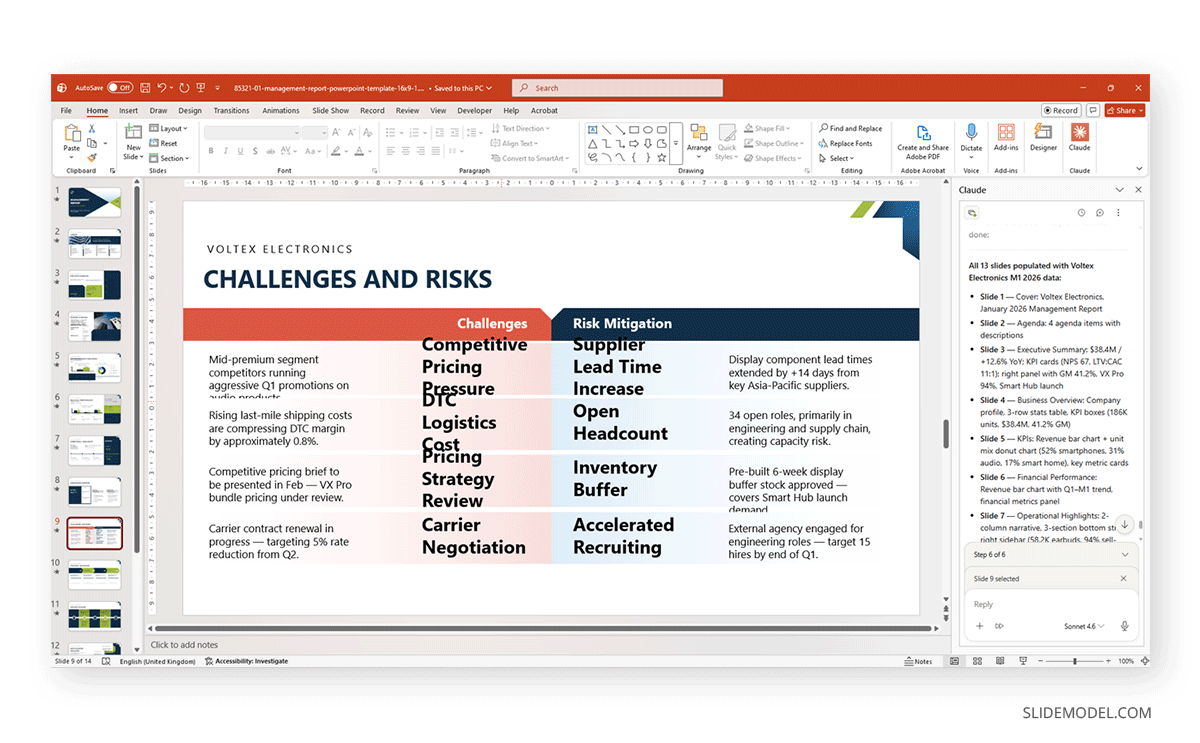Click the Reply input field in Claude pane
This screenshot has width=1200, height=743.
1052,604
